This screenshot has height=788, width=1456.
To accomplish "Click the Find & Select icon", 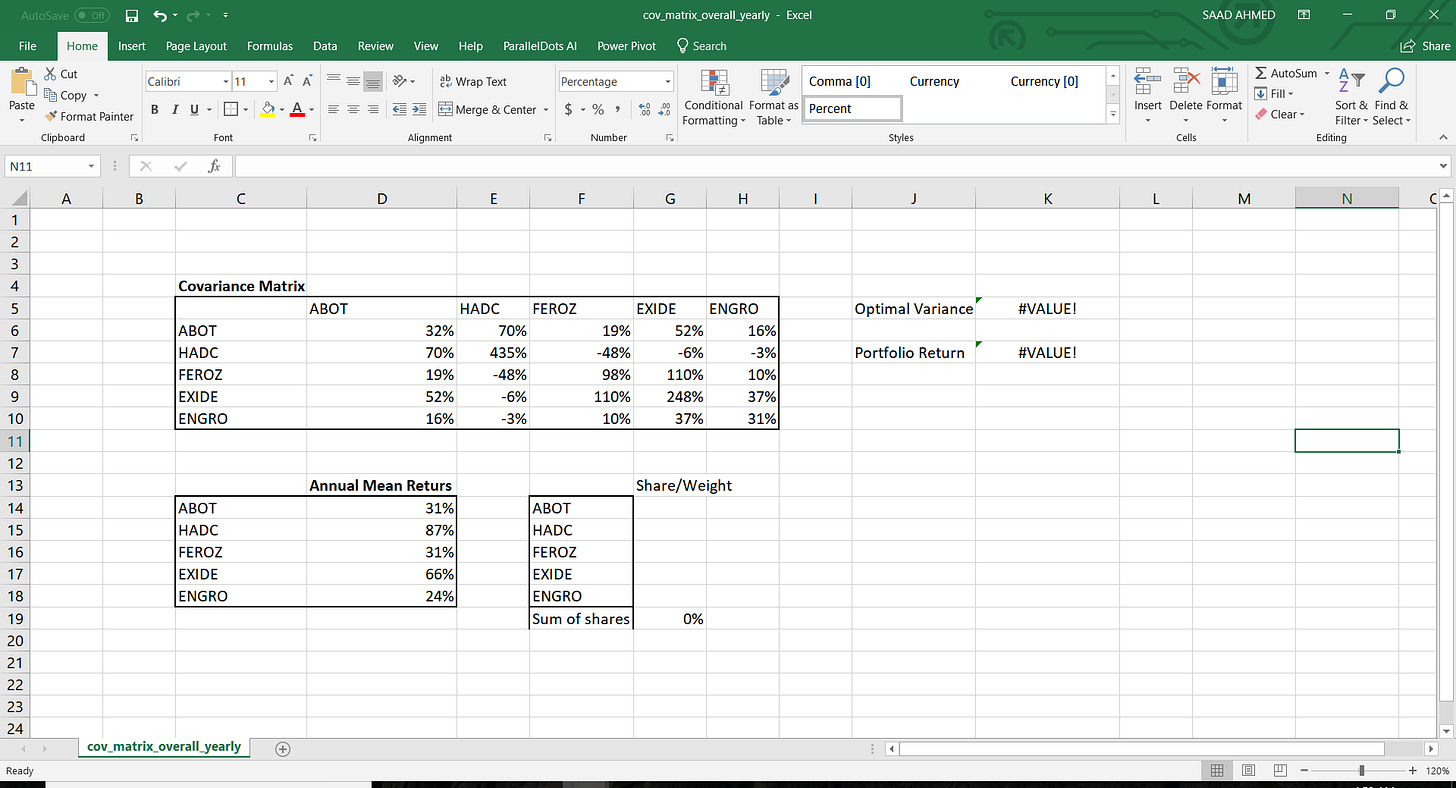I will click(1391, 97).
